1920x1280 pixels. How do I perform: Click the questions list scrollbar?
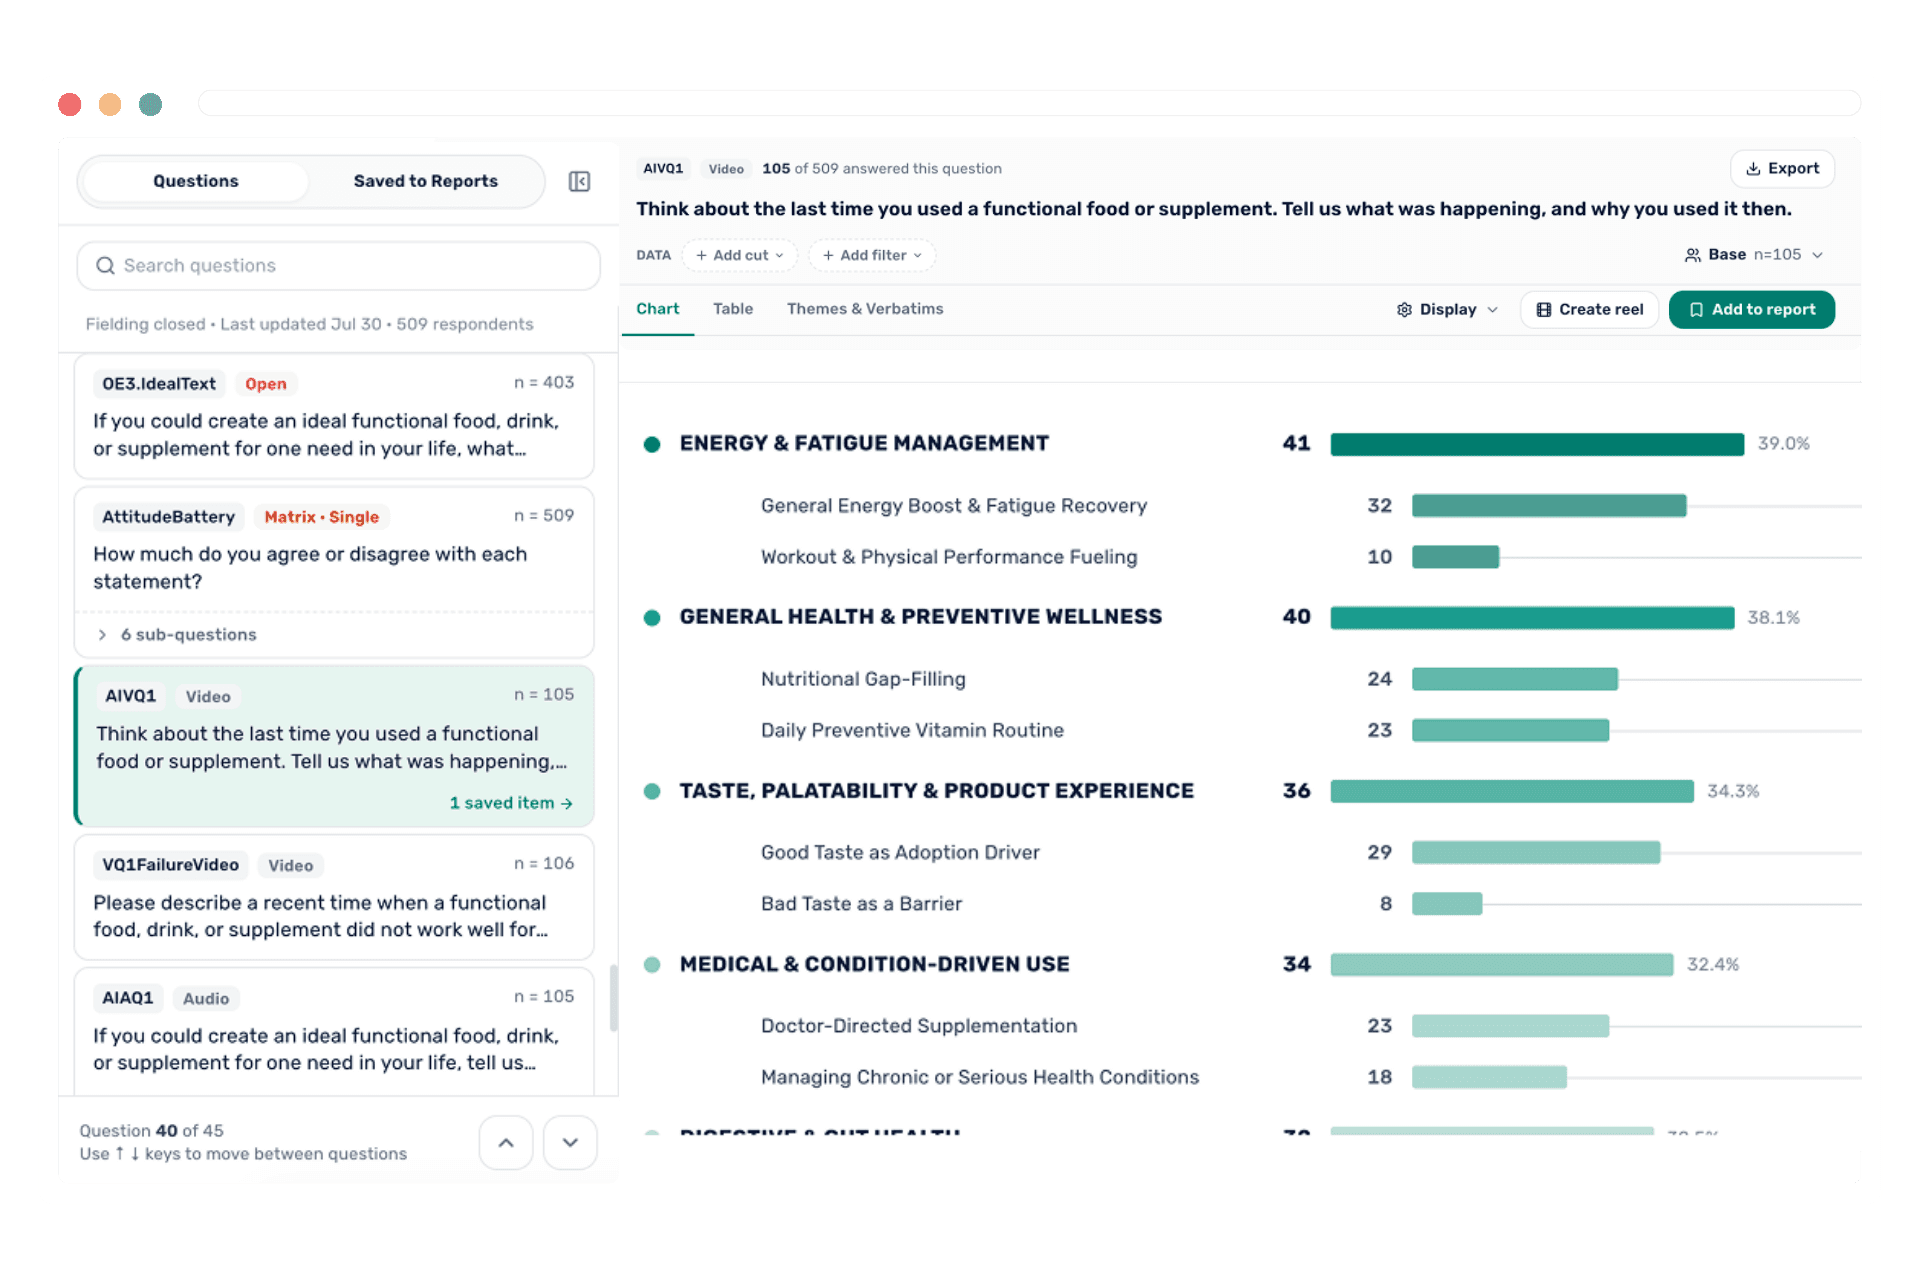[613, 997]
